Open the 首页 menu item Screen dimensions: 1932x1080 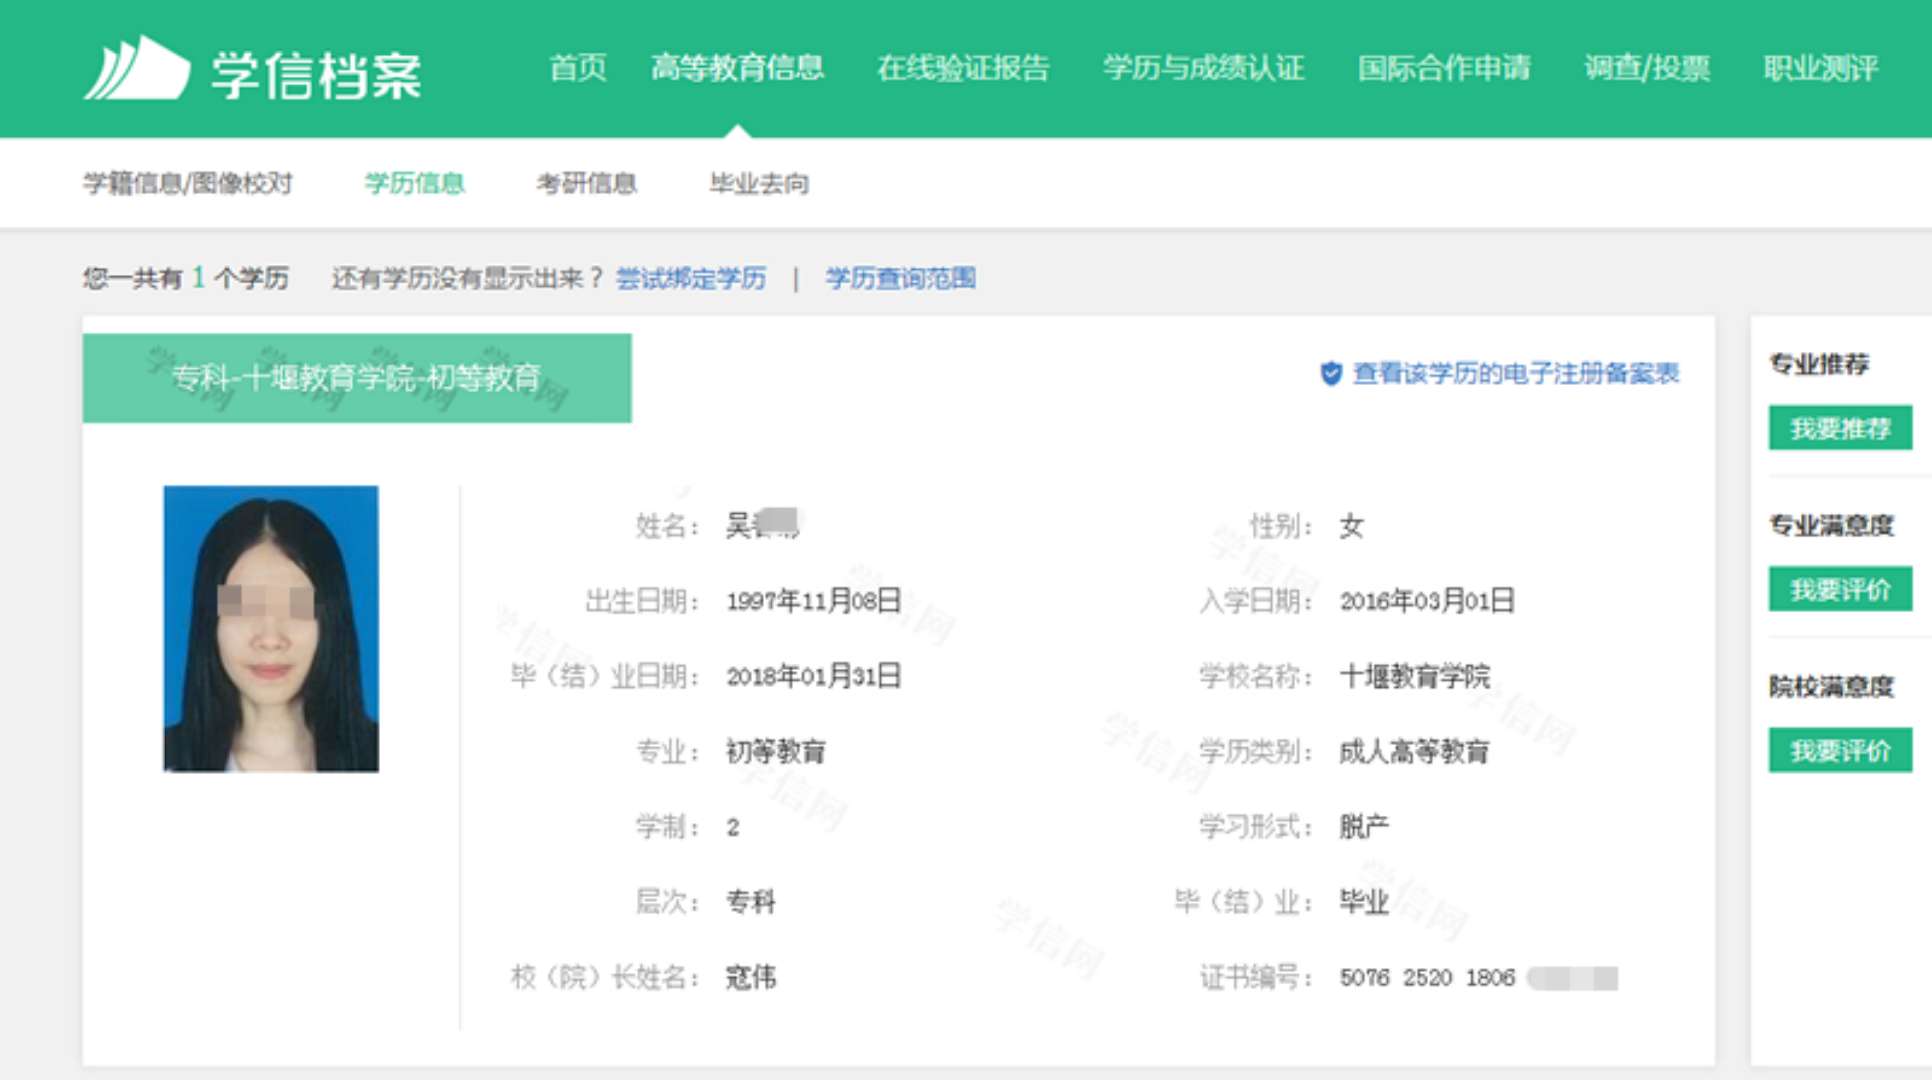pos(577,68)
